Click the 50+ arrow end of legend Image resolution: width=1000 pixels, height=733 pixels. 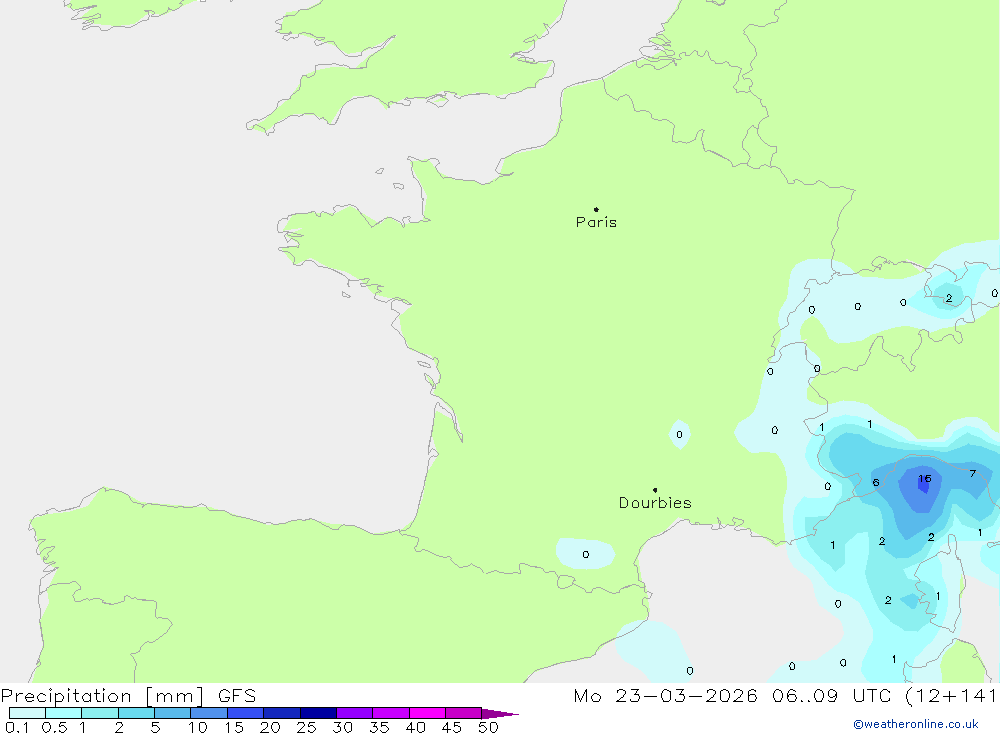(500, 714)
